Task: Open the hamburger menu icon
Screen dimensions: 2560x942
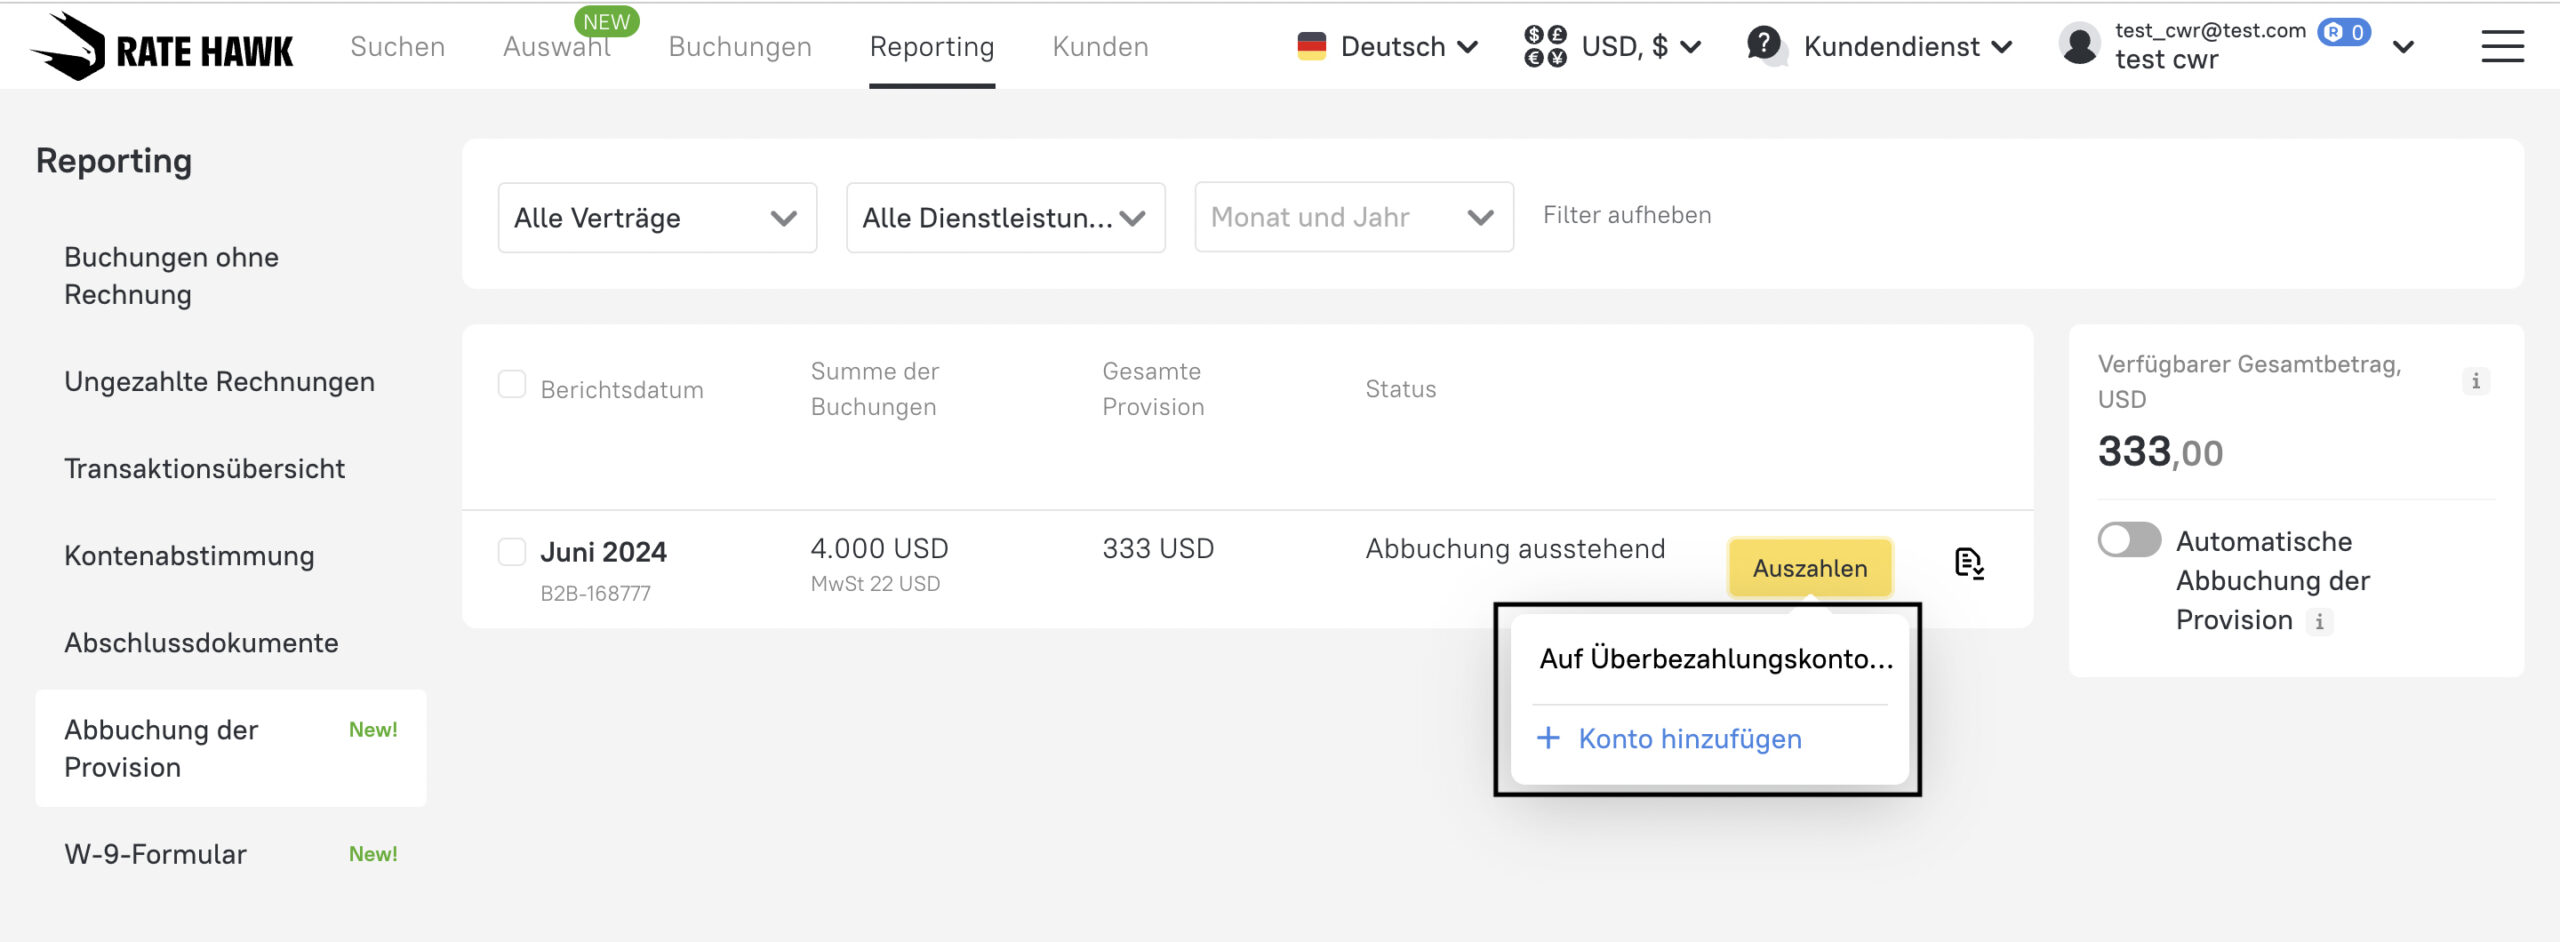Action: (x=2502, y=47)
